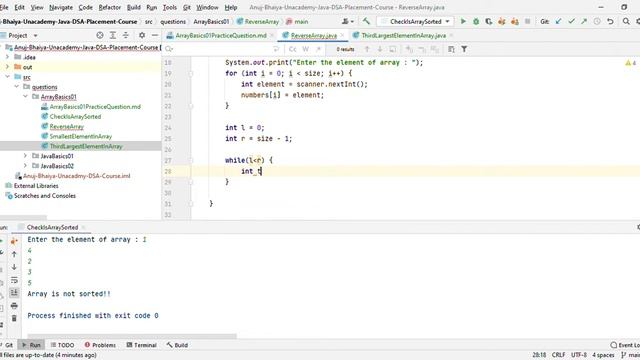Toggle Match Case in search bar

[x=292, y=49]
